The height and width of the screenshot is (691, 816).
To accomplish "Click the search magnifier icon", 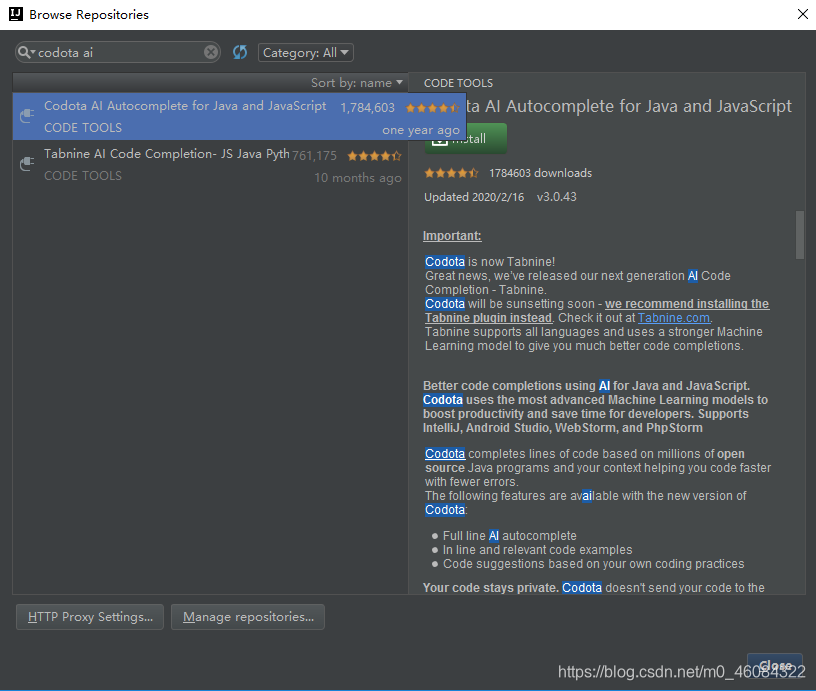I will click(24, 52).
